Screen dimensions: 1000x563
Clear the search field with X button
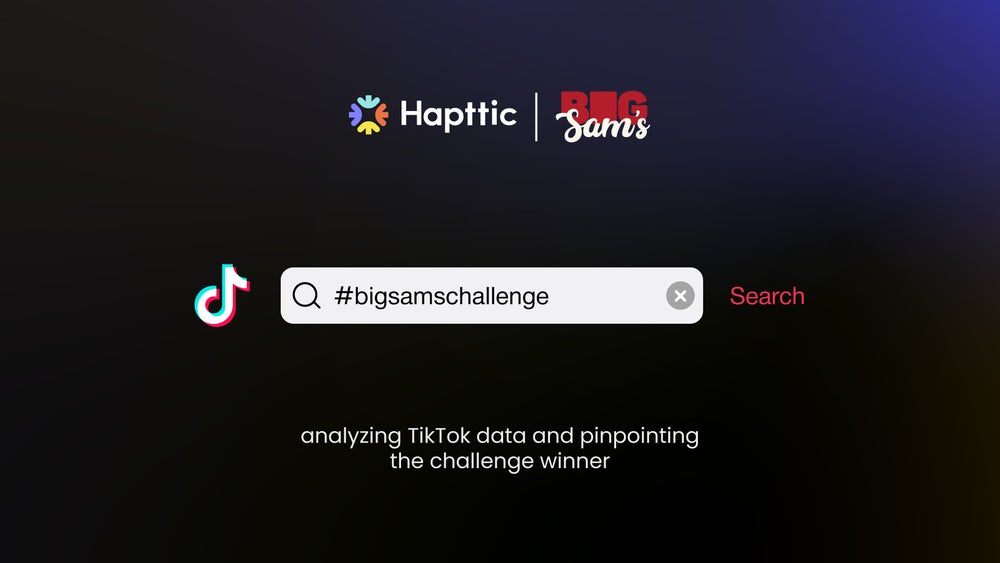[680, 296]
